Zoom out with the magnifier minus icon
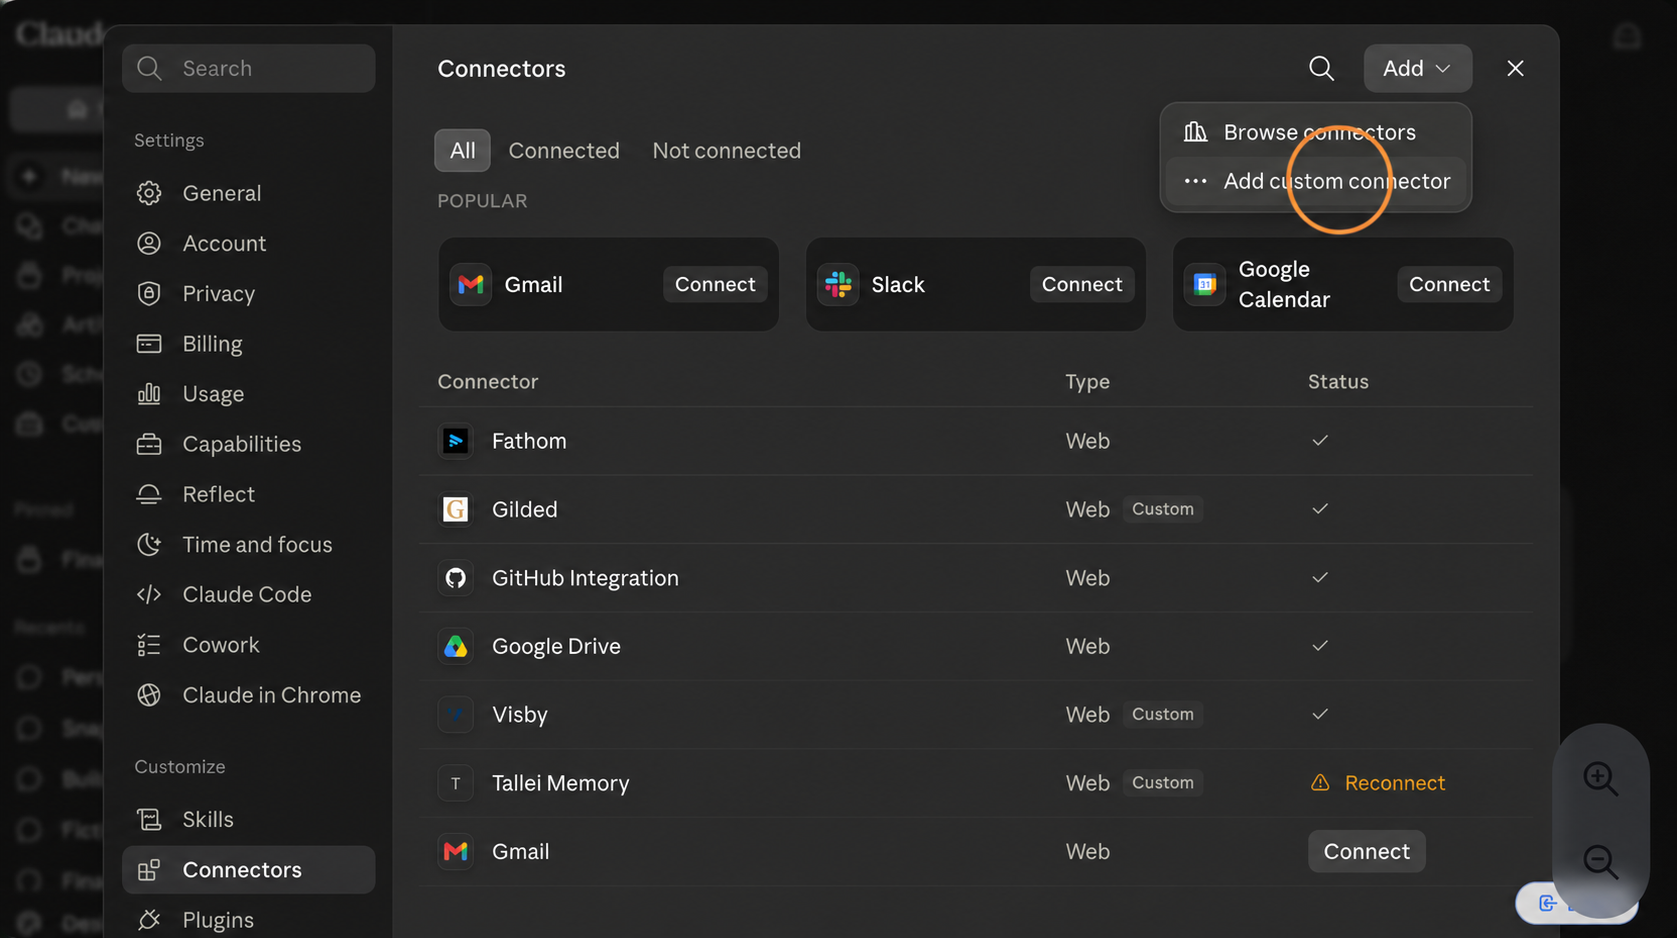The image size is (1677, 938). [x=1600, y=861]
